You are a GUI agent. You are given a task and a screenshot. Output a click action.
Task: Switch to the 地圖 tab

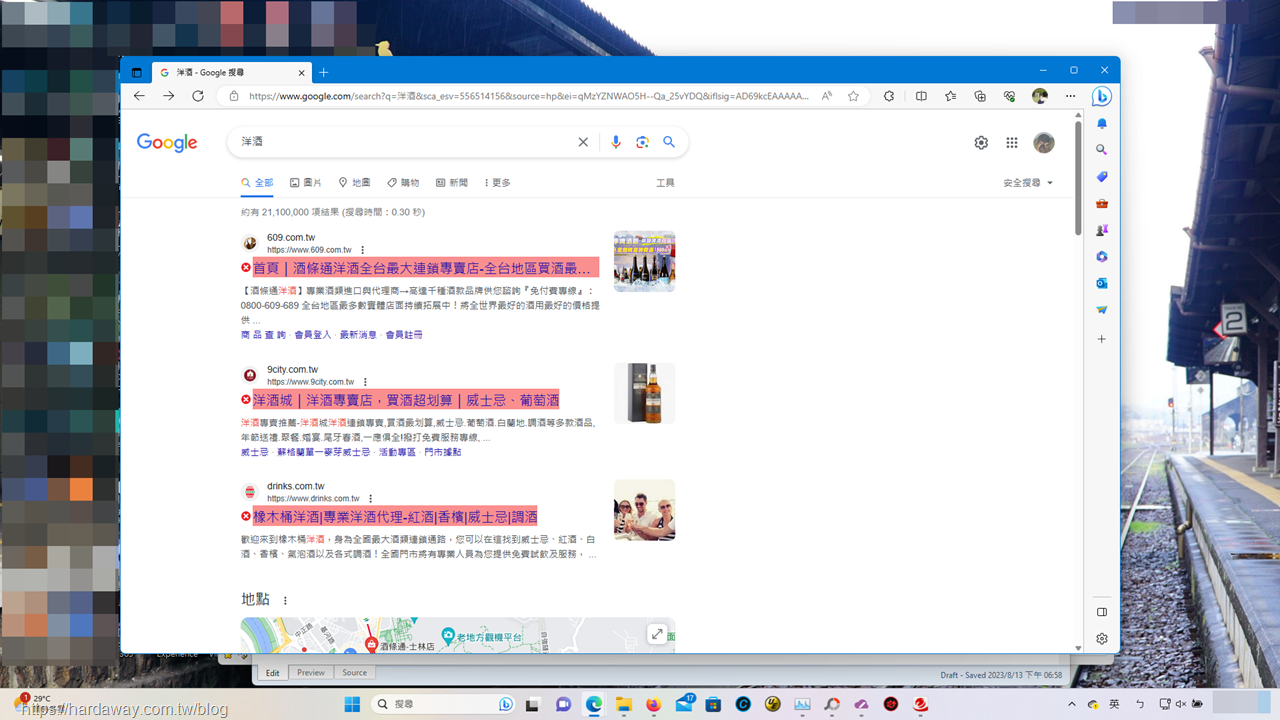point(354,183)
